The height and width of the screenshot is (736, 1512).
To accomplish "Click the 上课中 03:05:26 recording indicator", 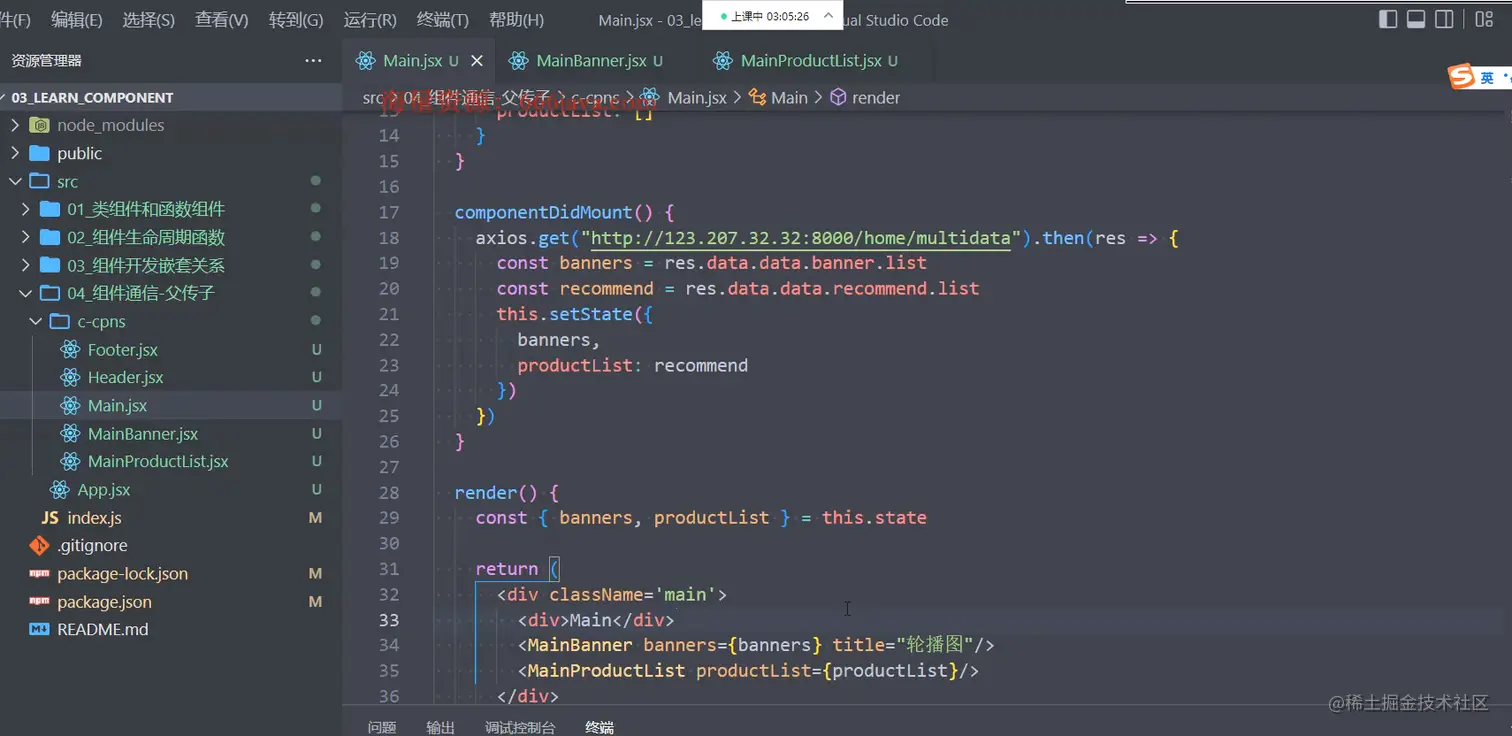I will coord(765,17).
